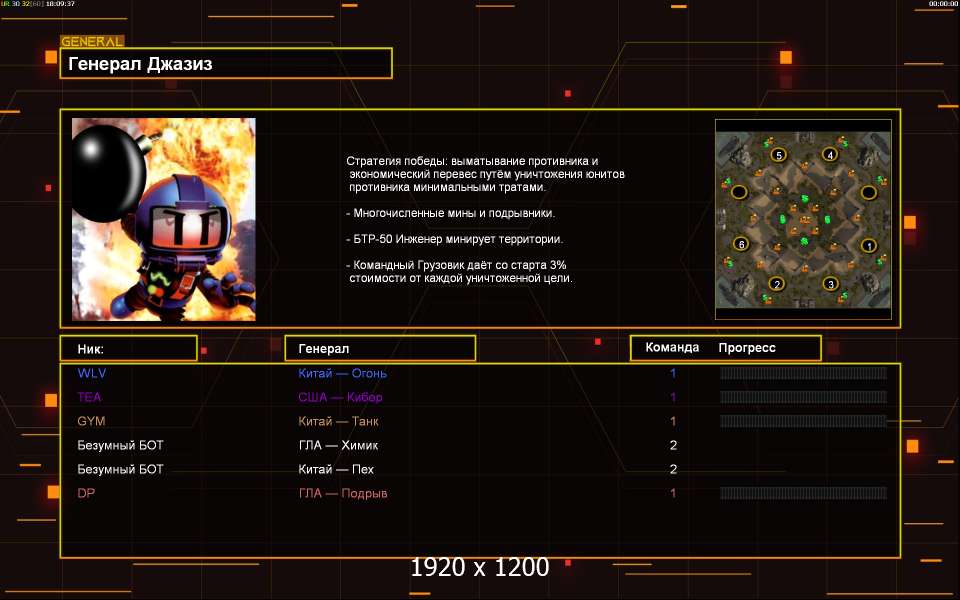Image resolution: width=960 pixels, height=600 pixels.
Task: Pick start position marker 1 on minimap
Action: [869, 246]
